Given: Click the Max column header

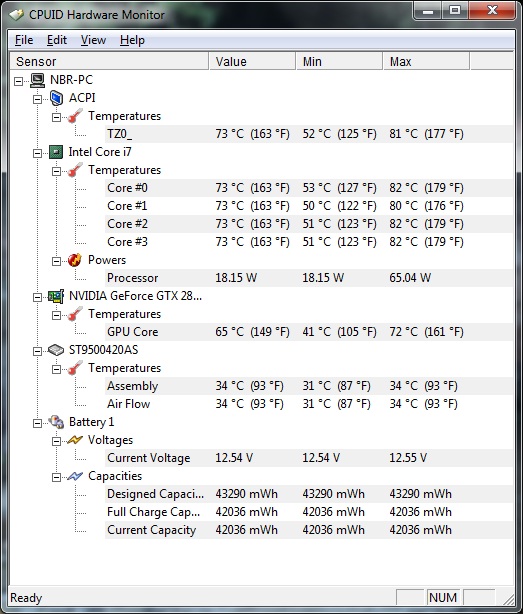Looking at the screenshot, I should click(x=426, y=61).
